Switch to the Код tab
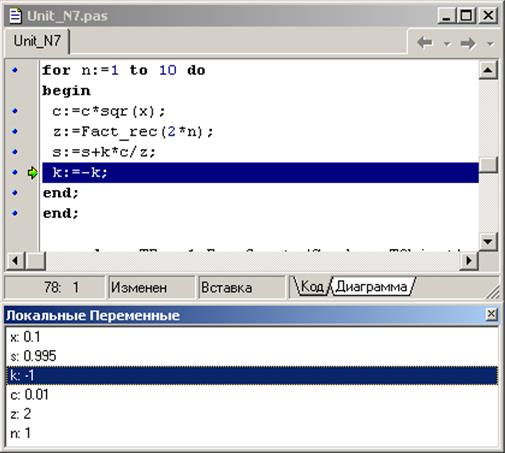This screenshot has height=453, width=505. (312, 286)
